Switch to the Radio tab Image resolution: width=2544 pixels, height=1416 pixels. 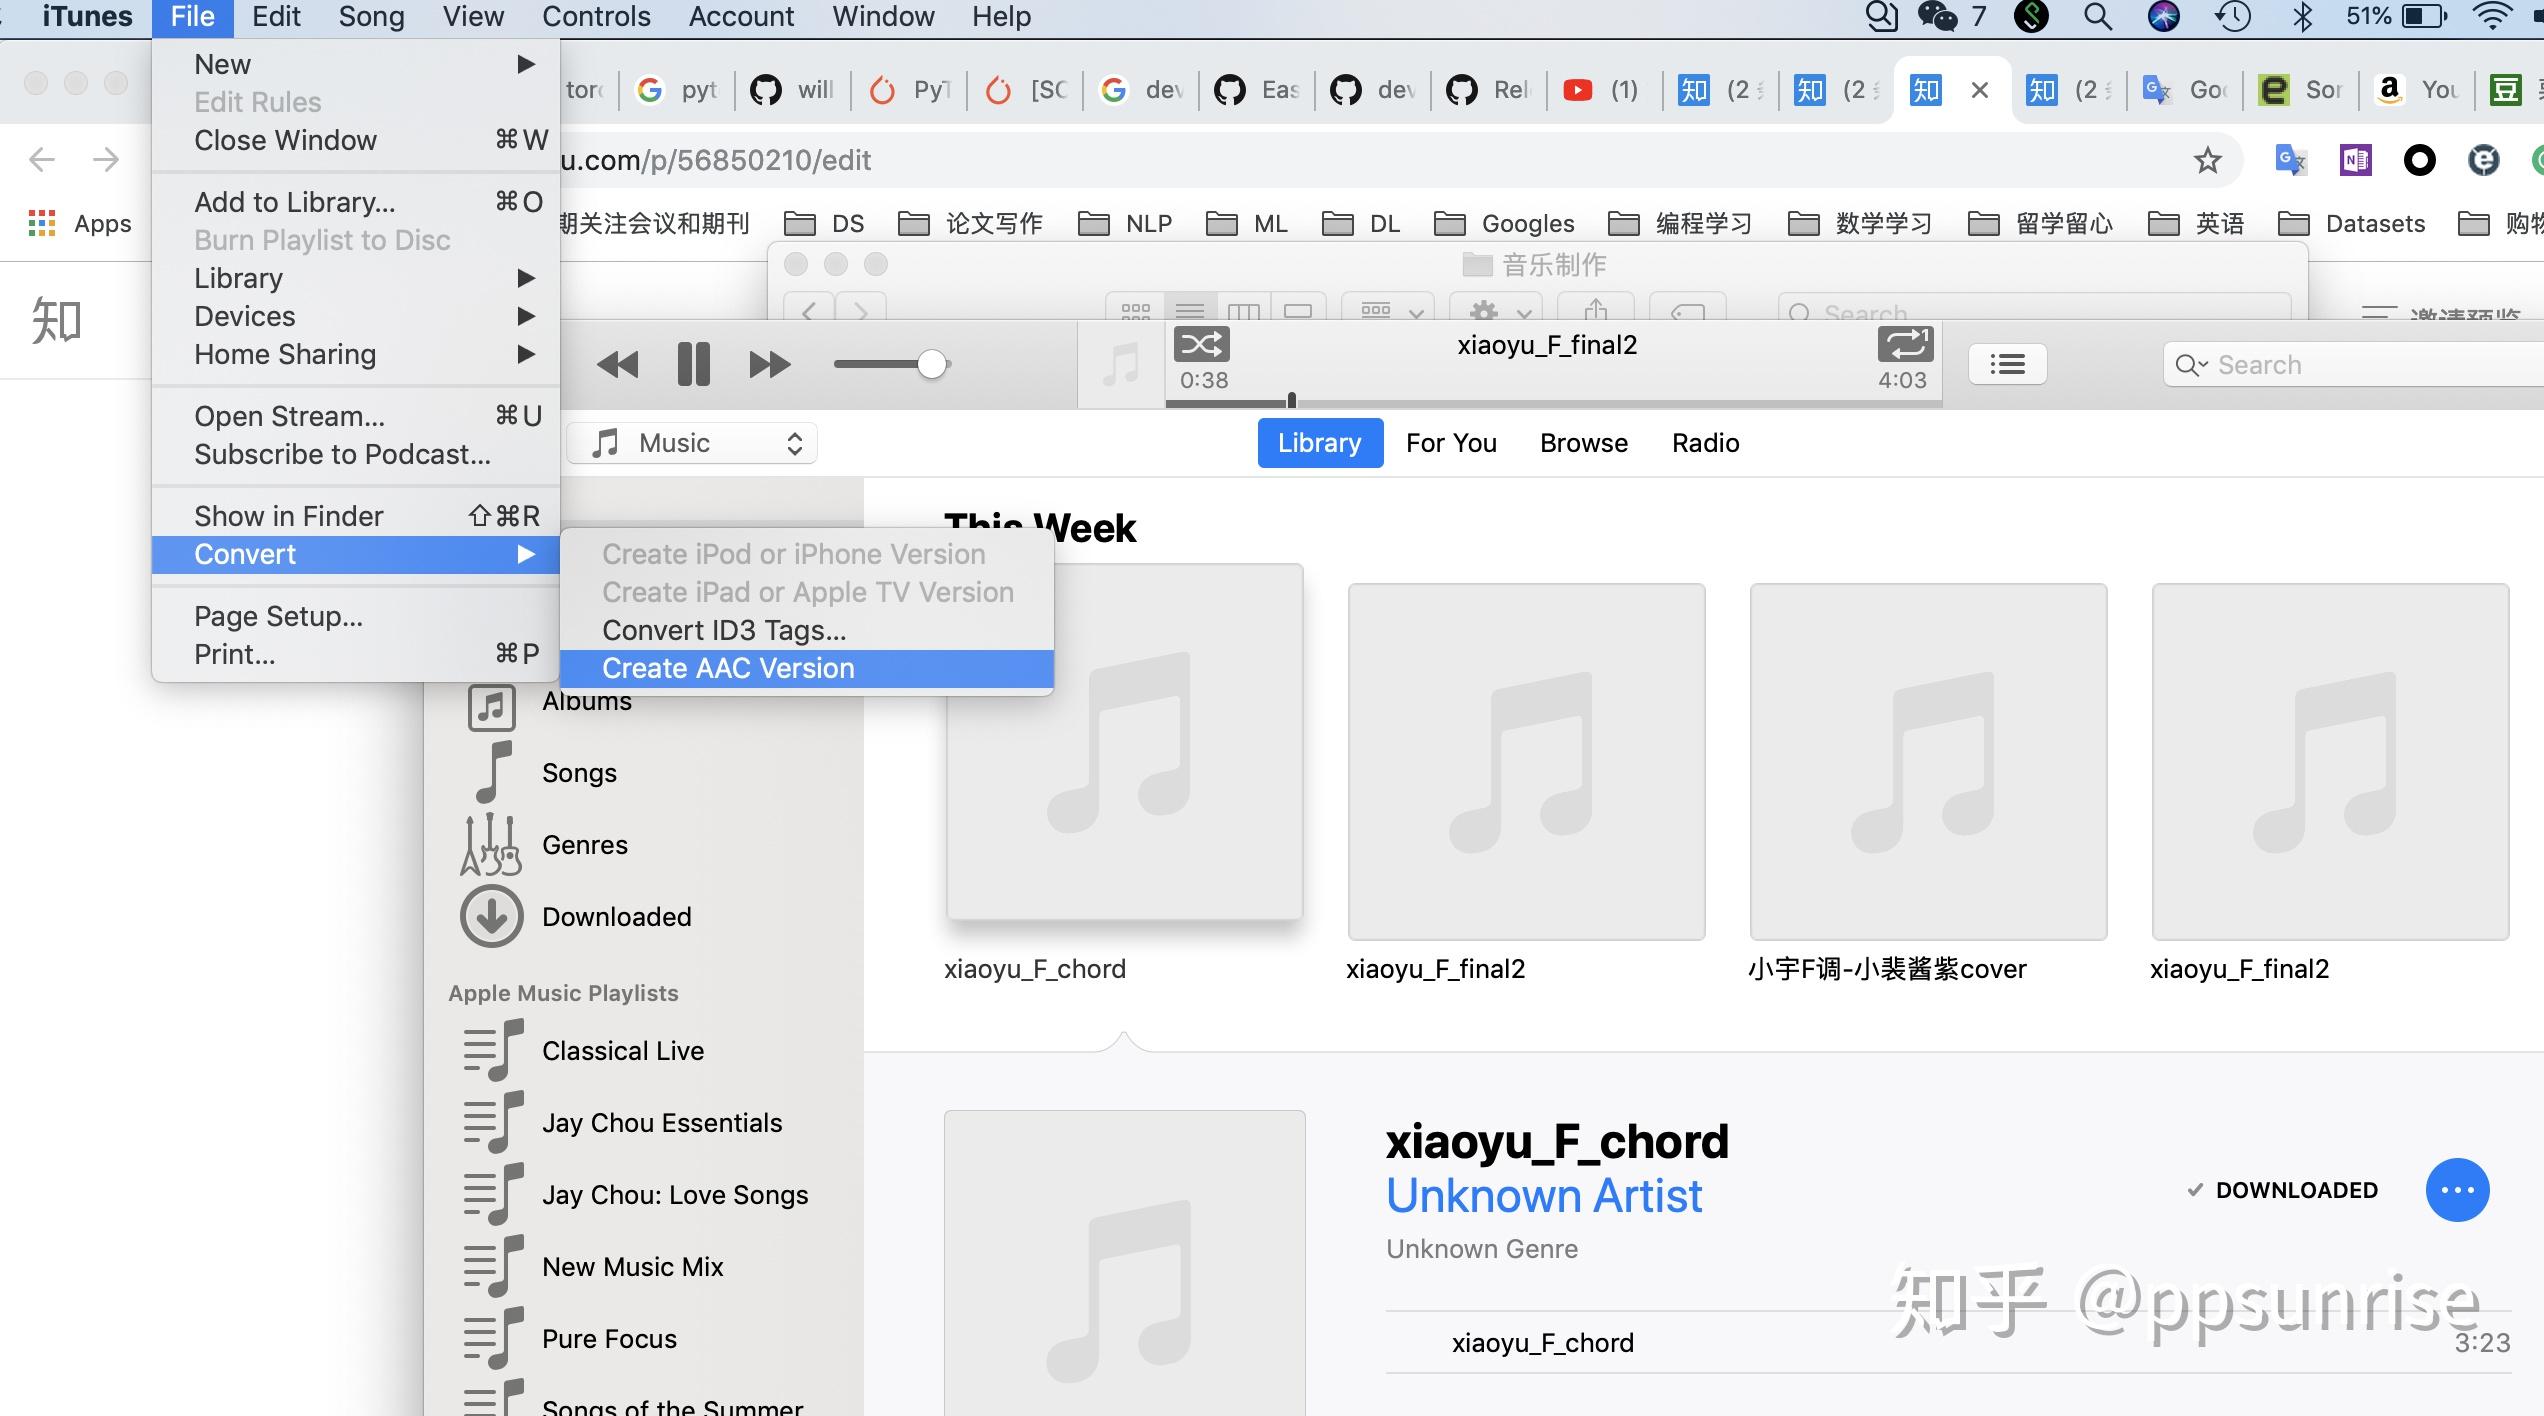pos(1706,443)
